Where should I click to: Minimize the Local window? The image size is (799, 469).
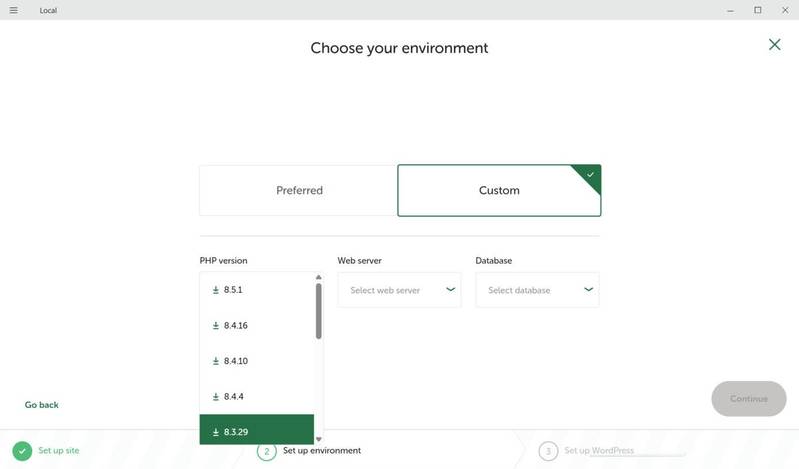coord(730,10)
